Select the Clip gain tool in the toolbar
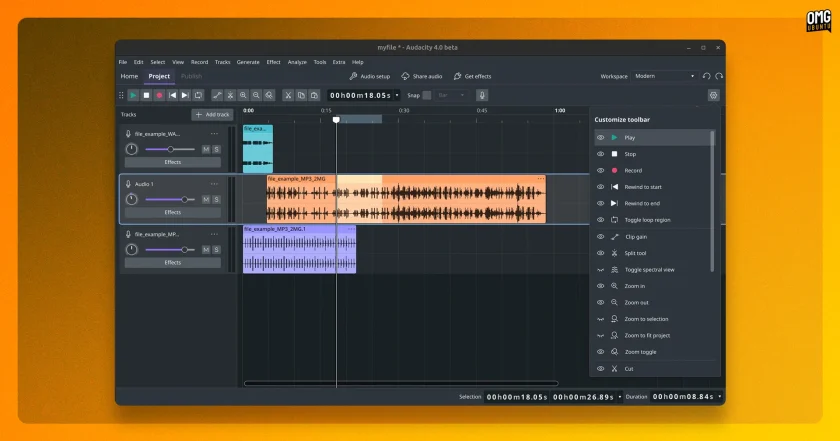Image resolution: width=840 pixels, height=441 pixels. tap(217, 95)
